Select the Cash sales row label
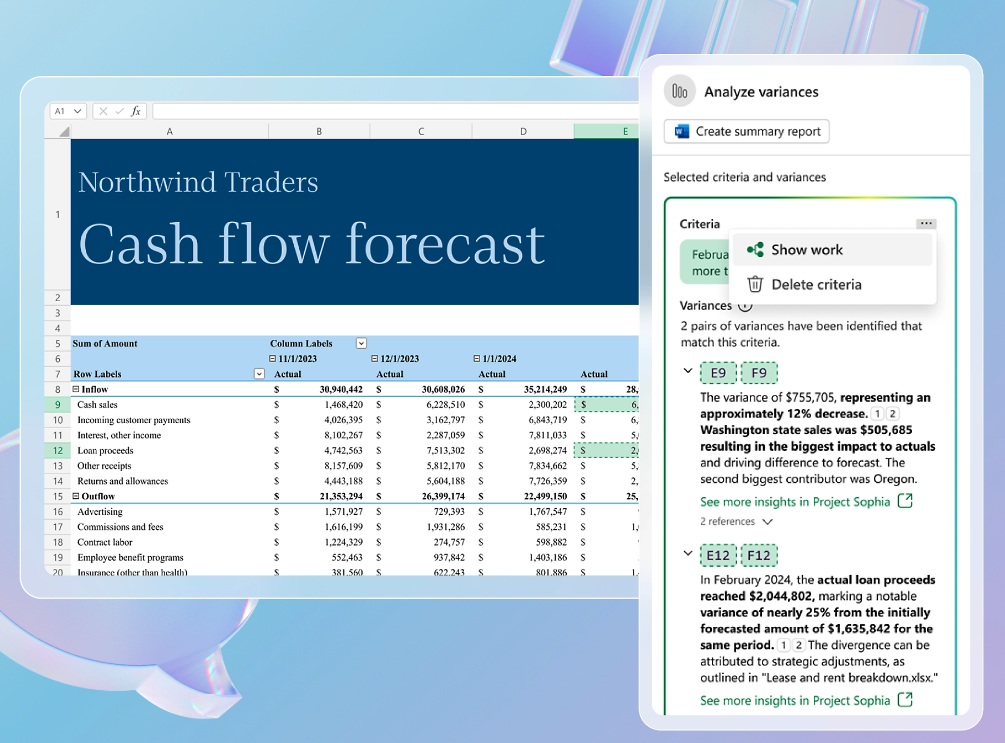Viewport: 1005px width, 743px height. pyautogui.click(x=97, y=405)
